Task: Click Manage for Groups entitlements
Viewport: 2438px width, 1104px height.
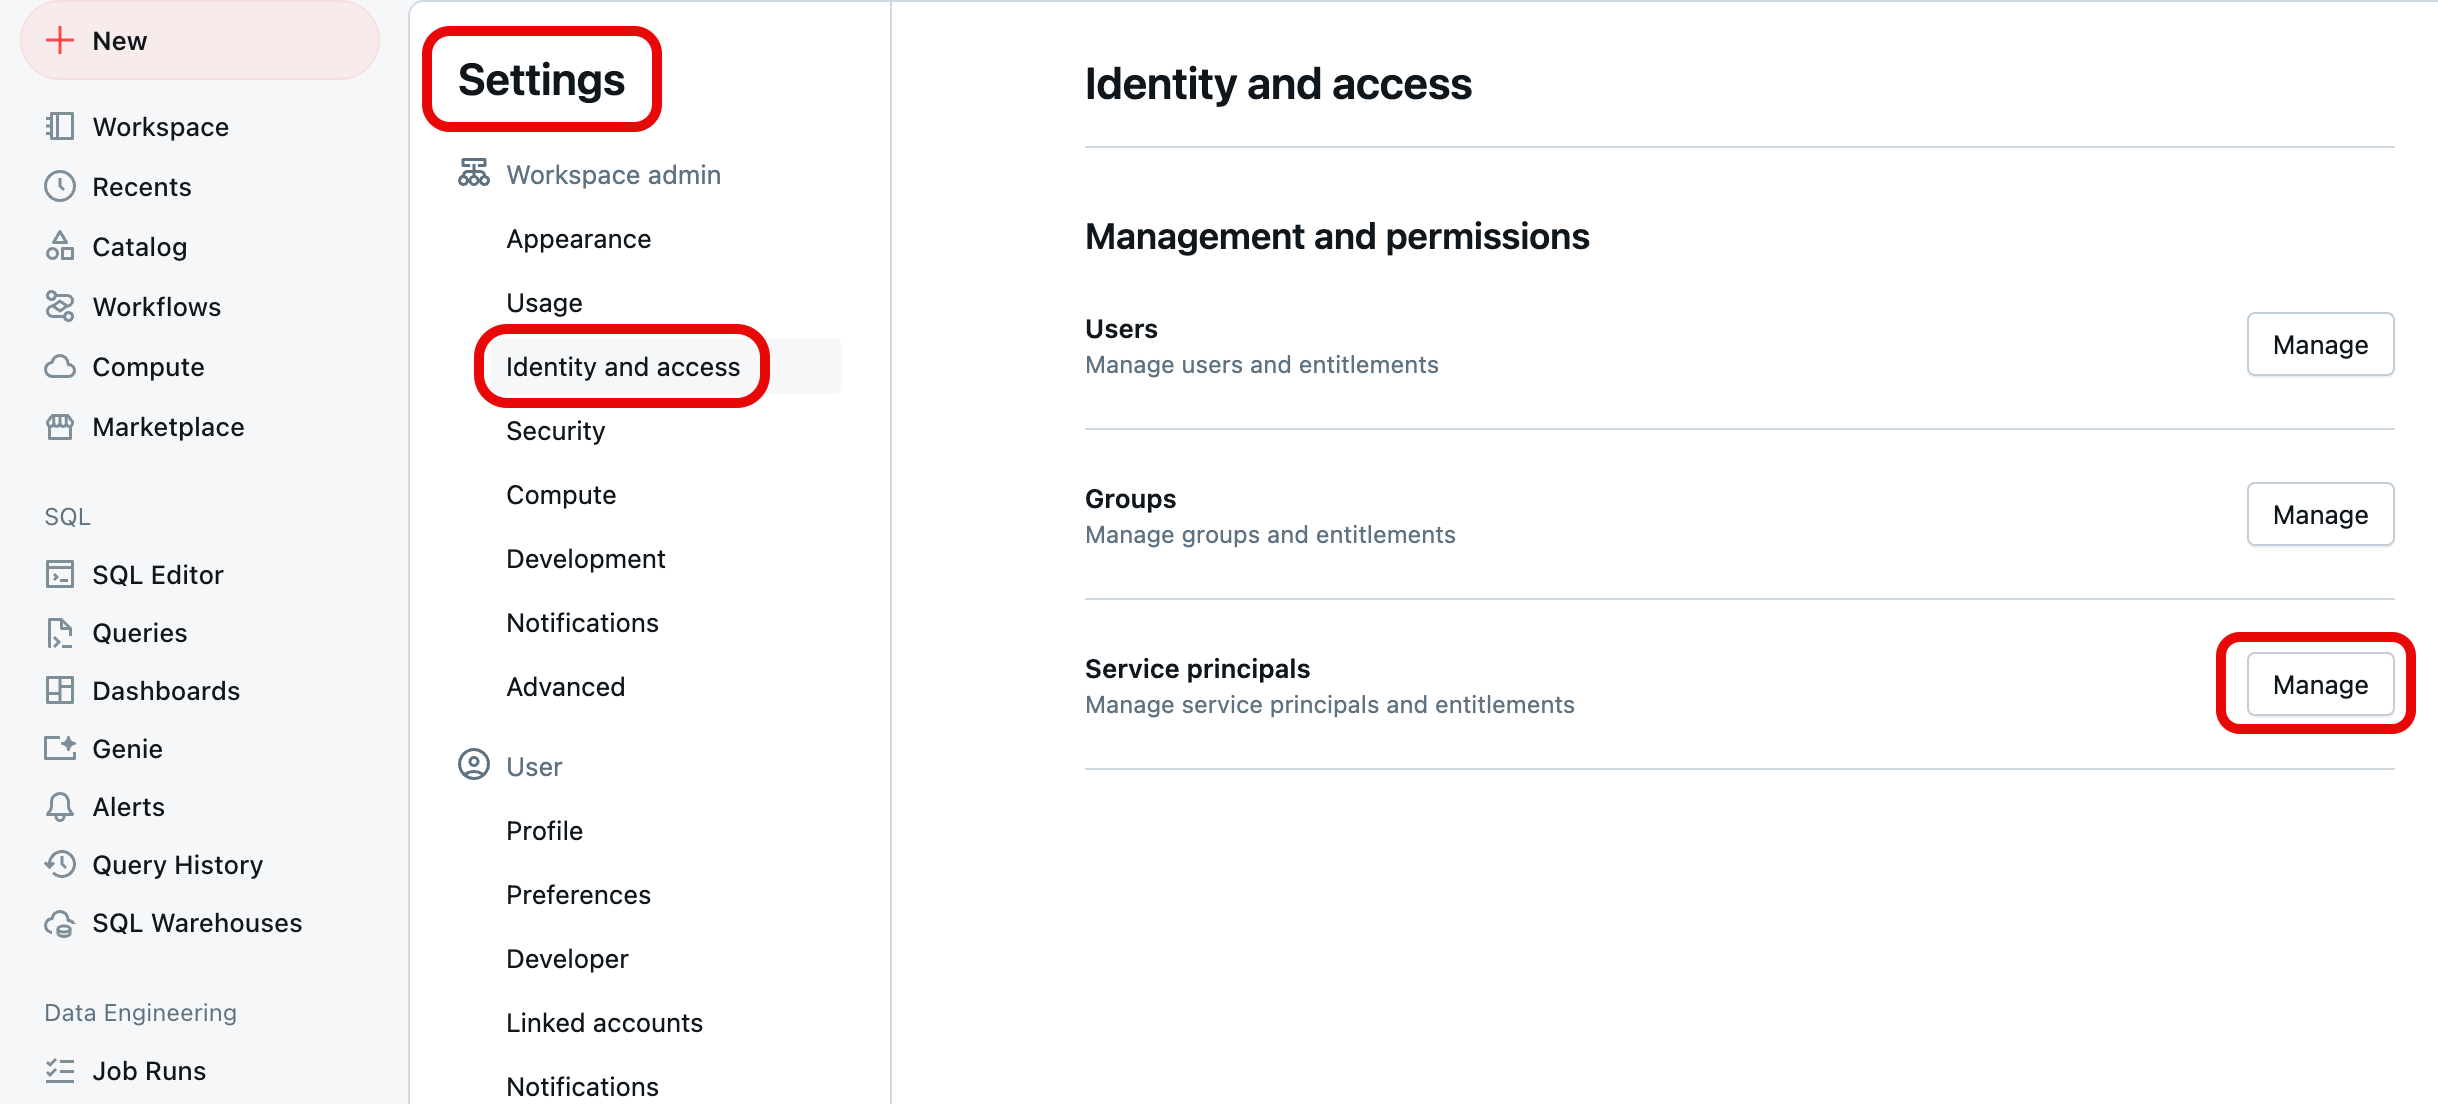Action: (2321, 513)
